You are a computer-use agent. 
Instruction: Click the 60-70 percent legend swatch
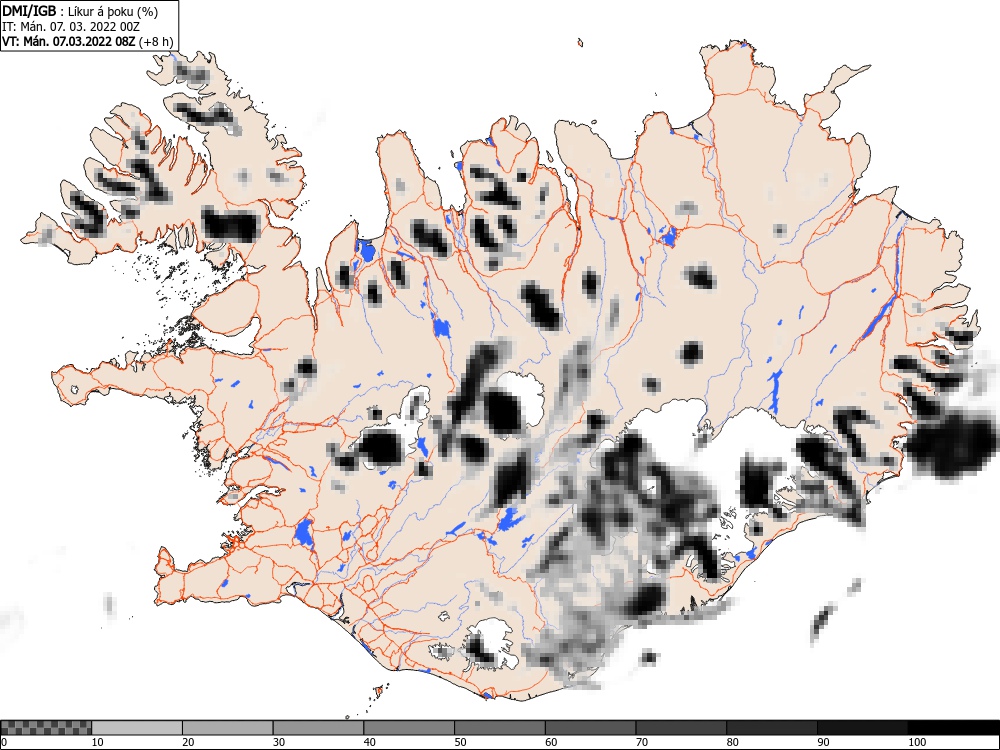pos(590,728)
